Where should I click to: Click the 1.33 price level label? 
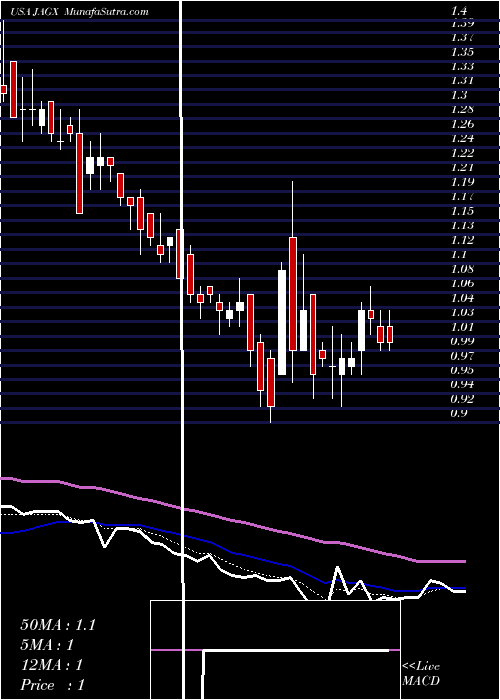coord(462,67)
